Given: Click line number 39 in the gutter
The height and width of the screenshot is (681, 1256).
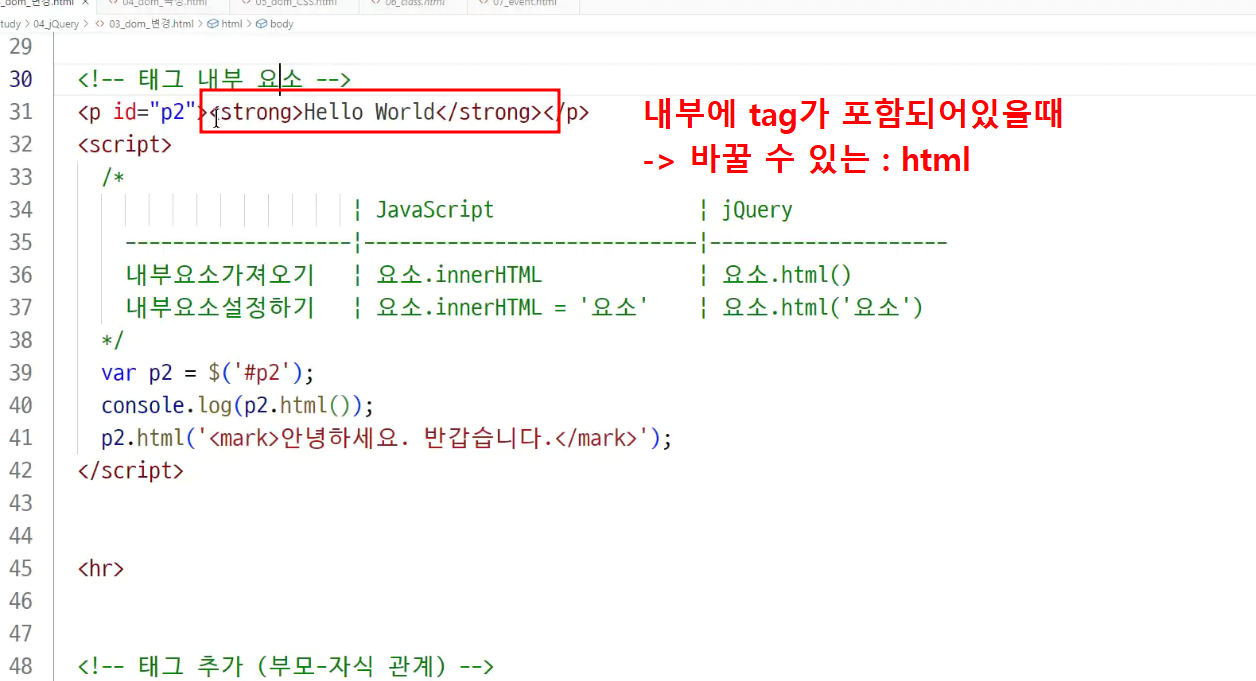Looking at the screenshot, I should [x=21, y=373].
